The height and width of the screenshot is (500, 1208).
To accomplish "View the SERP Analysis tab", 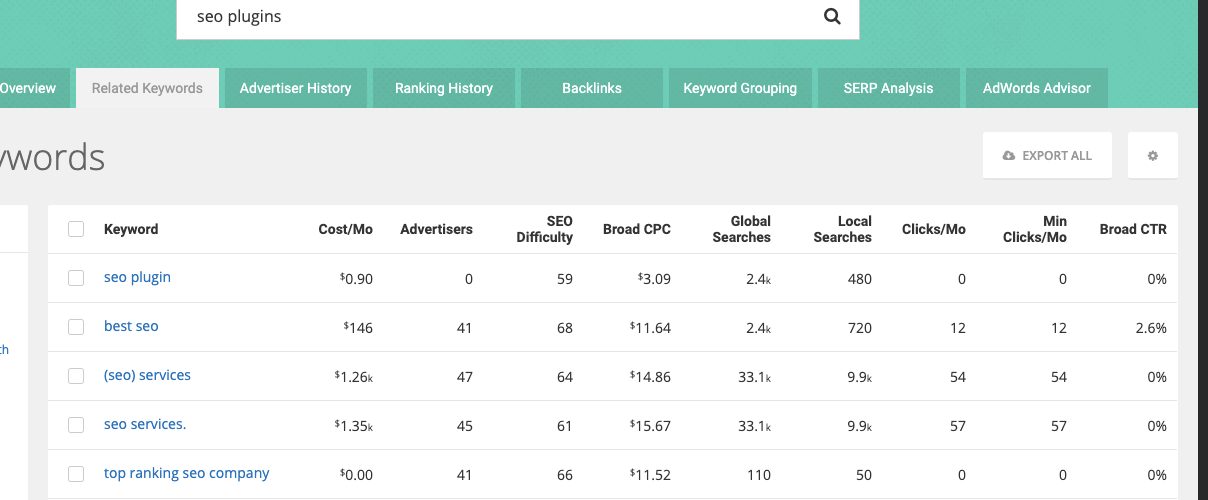I will coord(888,88).
